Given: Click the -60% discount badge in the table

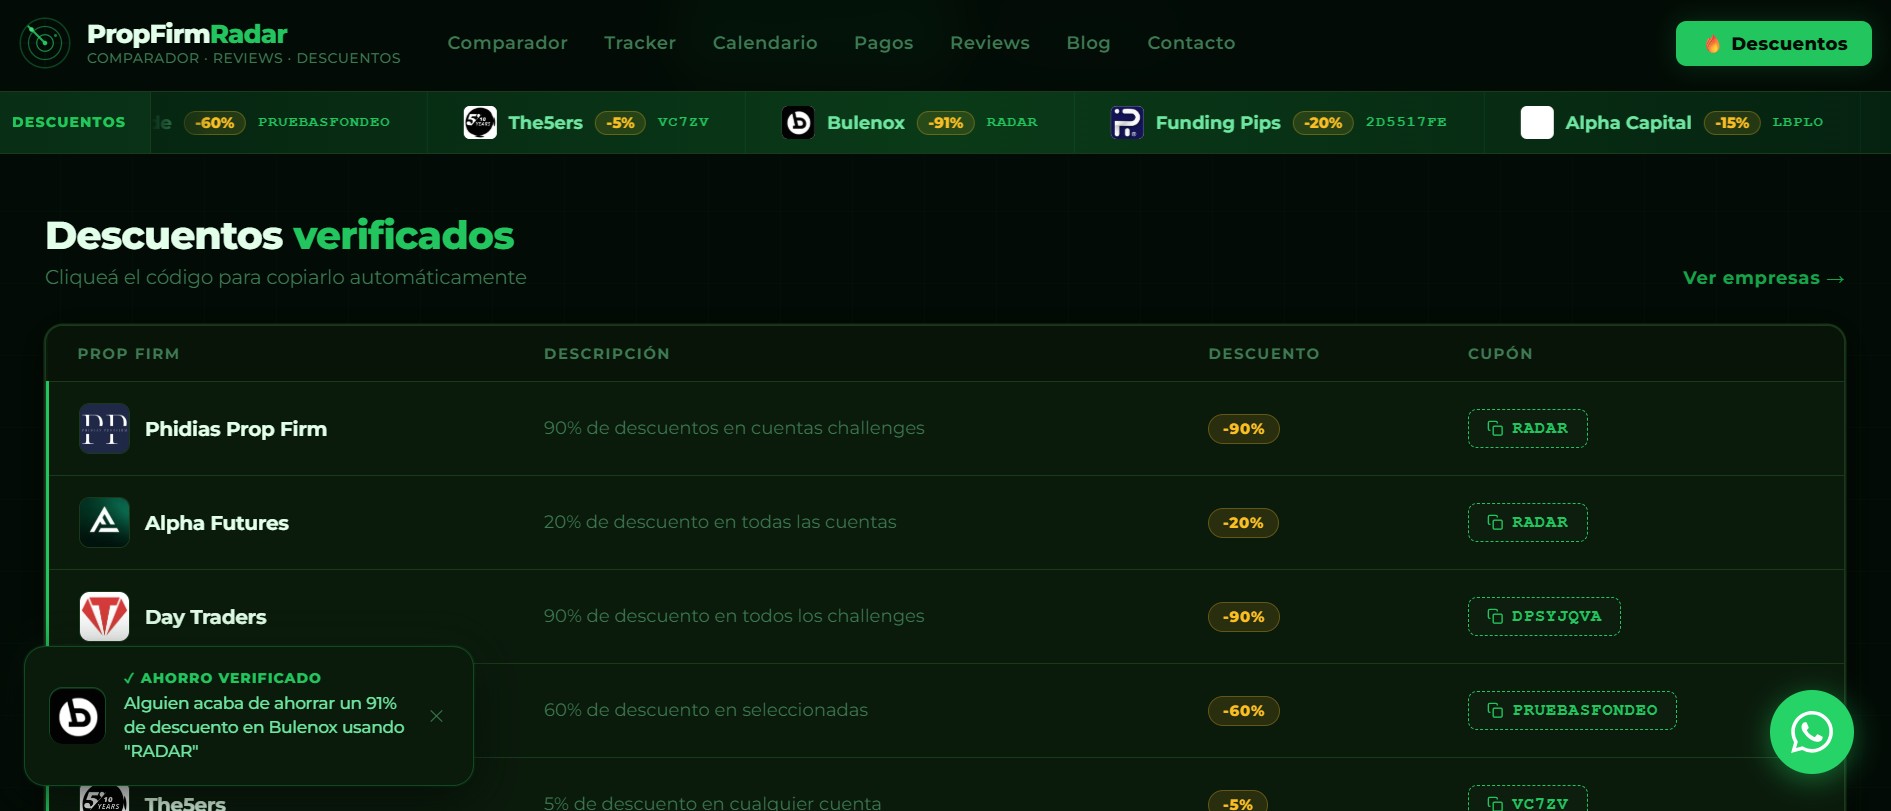Looking at the screenshot, I should click(1244, 711).
